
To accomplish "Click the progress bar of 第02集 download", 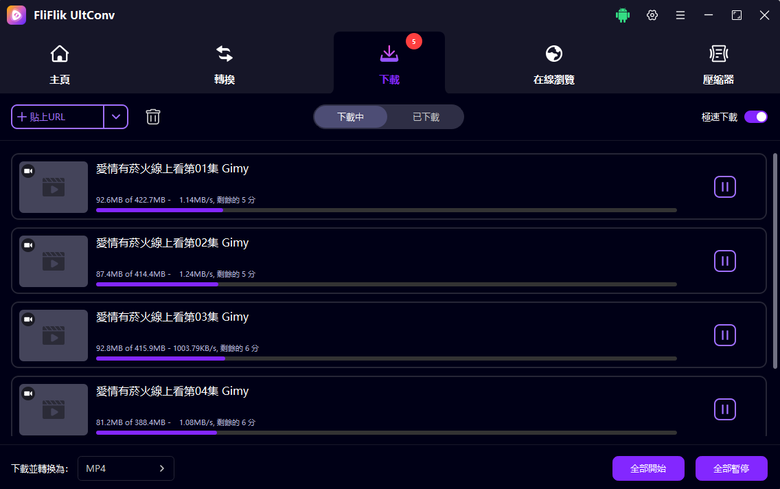I will pyautogui.click(x=387, y=285).
